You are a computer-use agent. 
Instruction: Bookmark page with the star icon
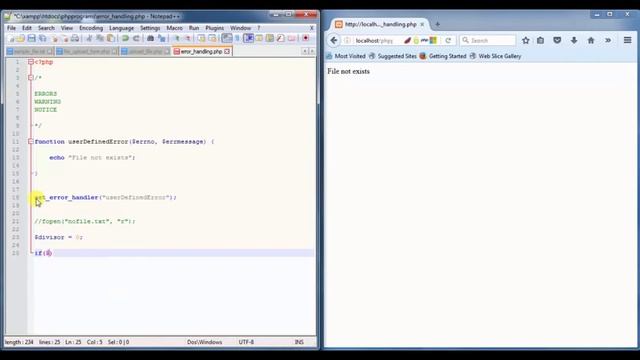(526, 40)
